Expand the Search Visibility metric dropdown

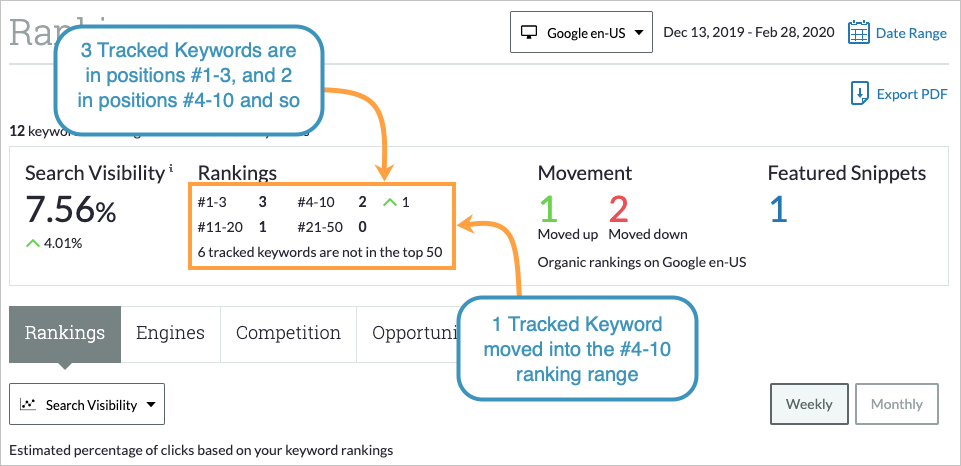86,405
